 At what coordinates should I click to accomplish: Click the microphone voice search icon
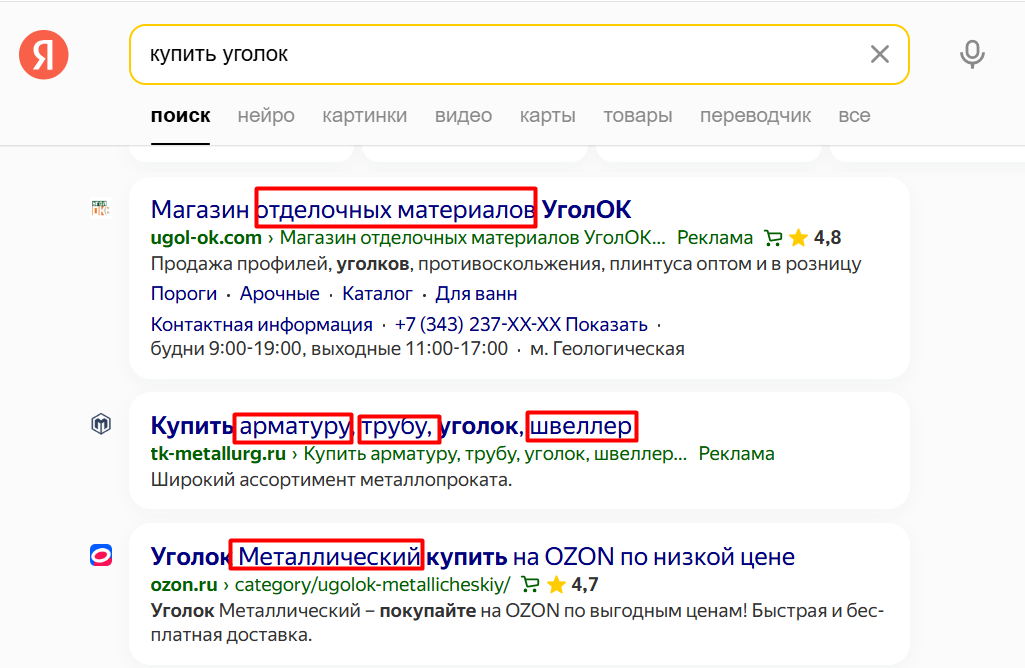pyautogui.click(x=971, y=55)
